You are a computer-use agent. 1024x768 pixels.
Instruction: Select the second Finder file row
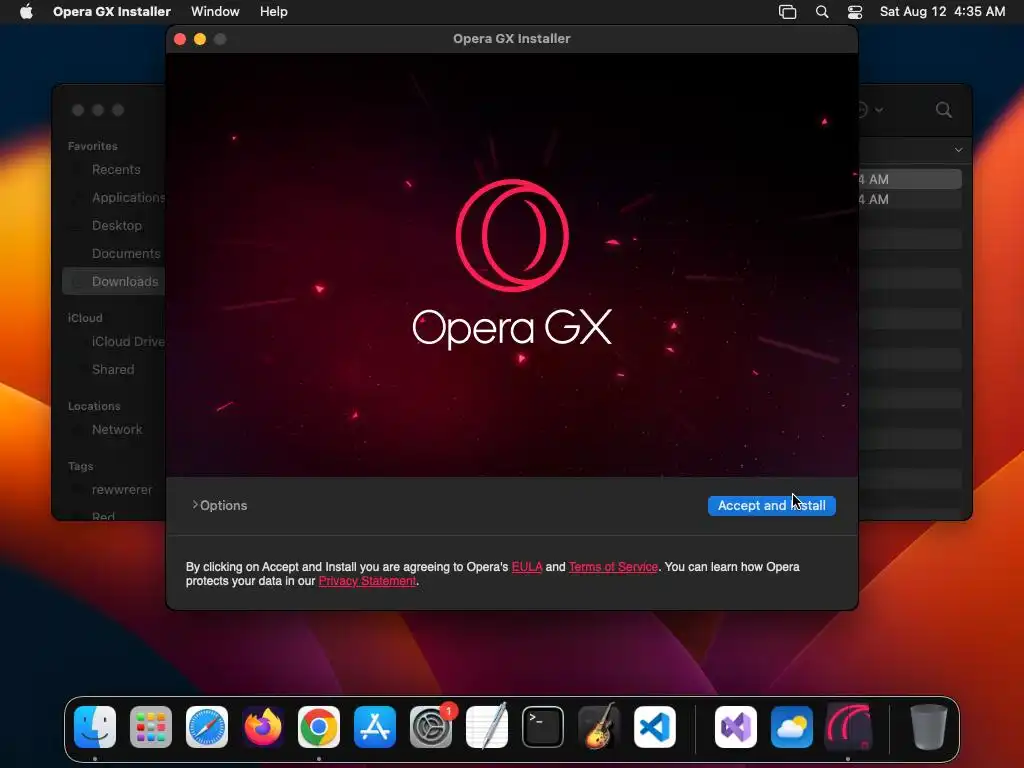click(909, 199)
